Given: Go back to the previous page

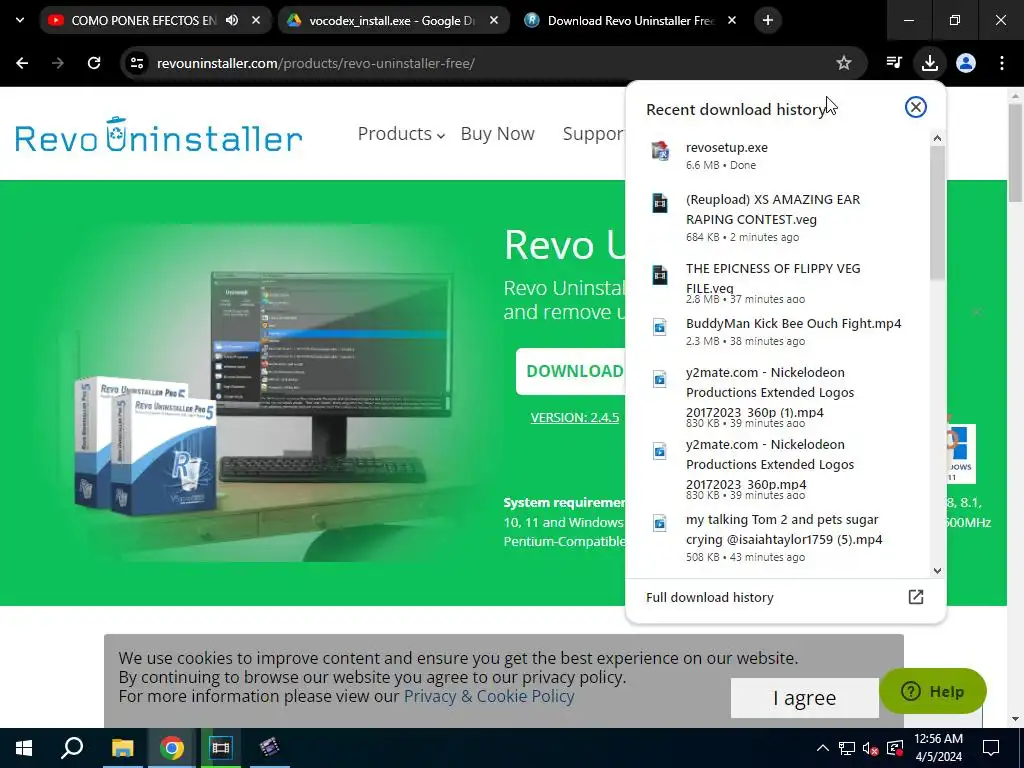Looking at the screenshot, I should pos(22,63).
